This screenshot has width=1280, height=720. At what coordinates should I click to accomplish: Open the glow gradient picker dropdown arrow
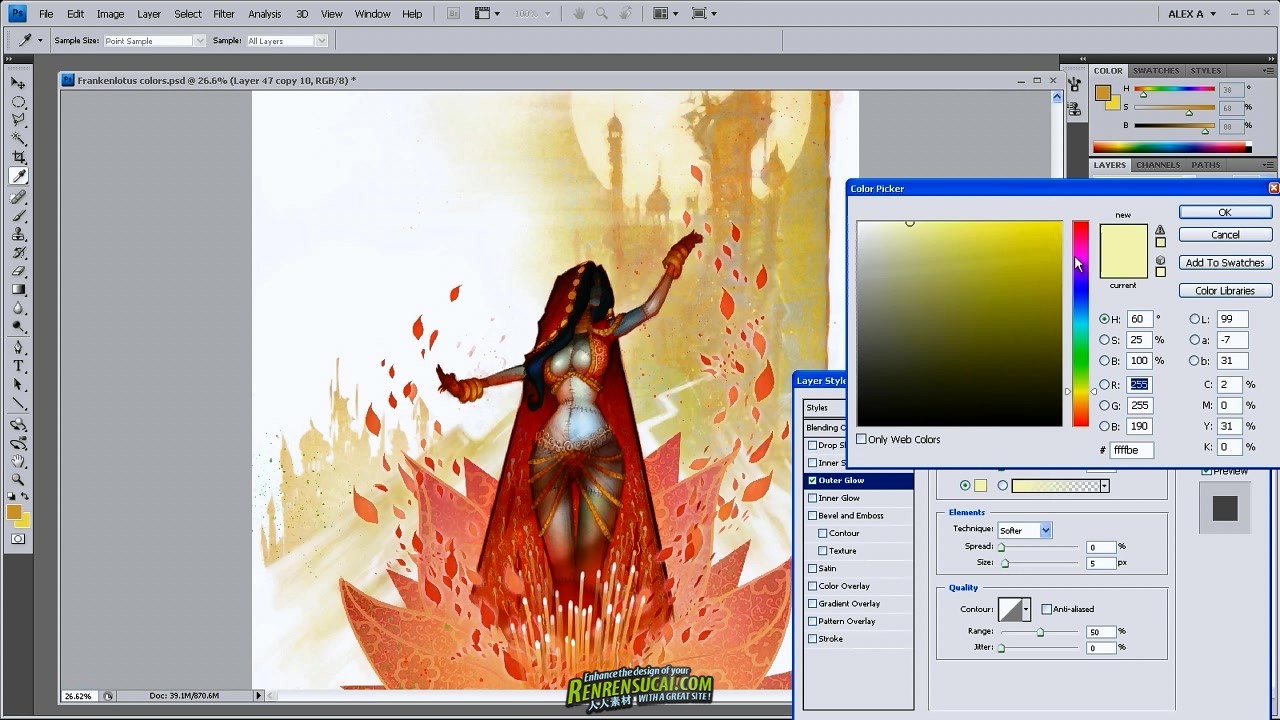click(1104, 486)
